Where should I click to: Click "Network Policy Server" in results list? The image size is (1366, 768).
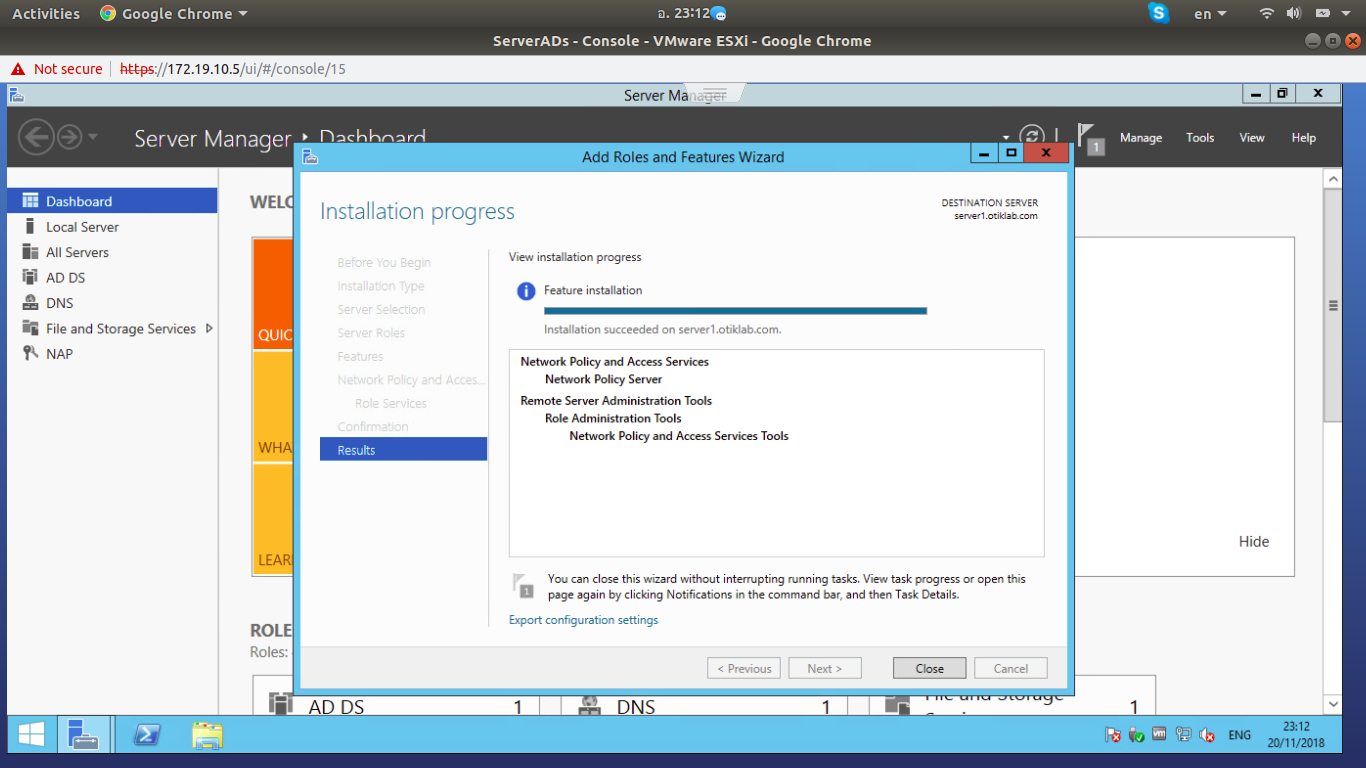click(603, 379)
